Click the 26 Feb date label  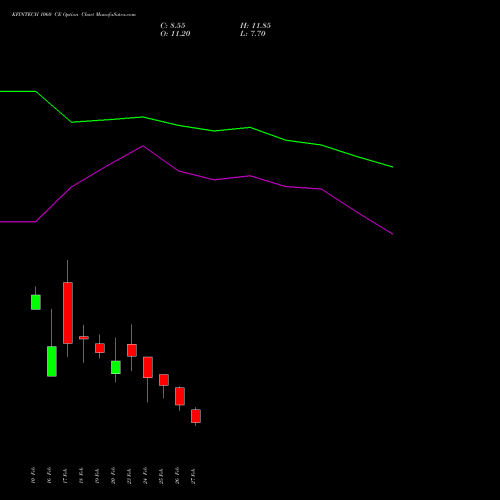[x=177, y=475]
